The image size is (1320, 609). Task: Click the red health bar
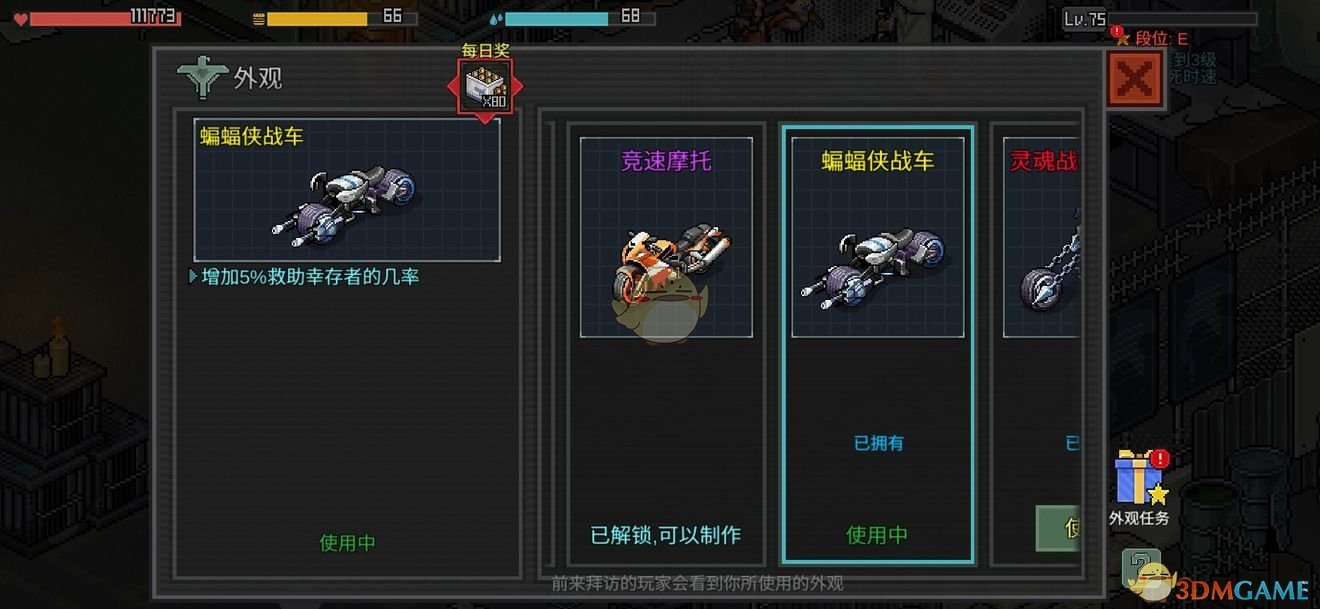[105, 18]
